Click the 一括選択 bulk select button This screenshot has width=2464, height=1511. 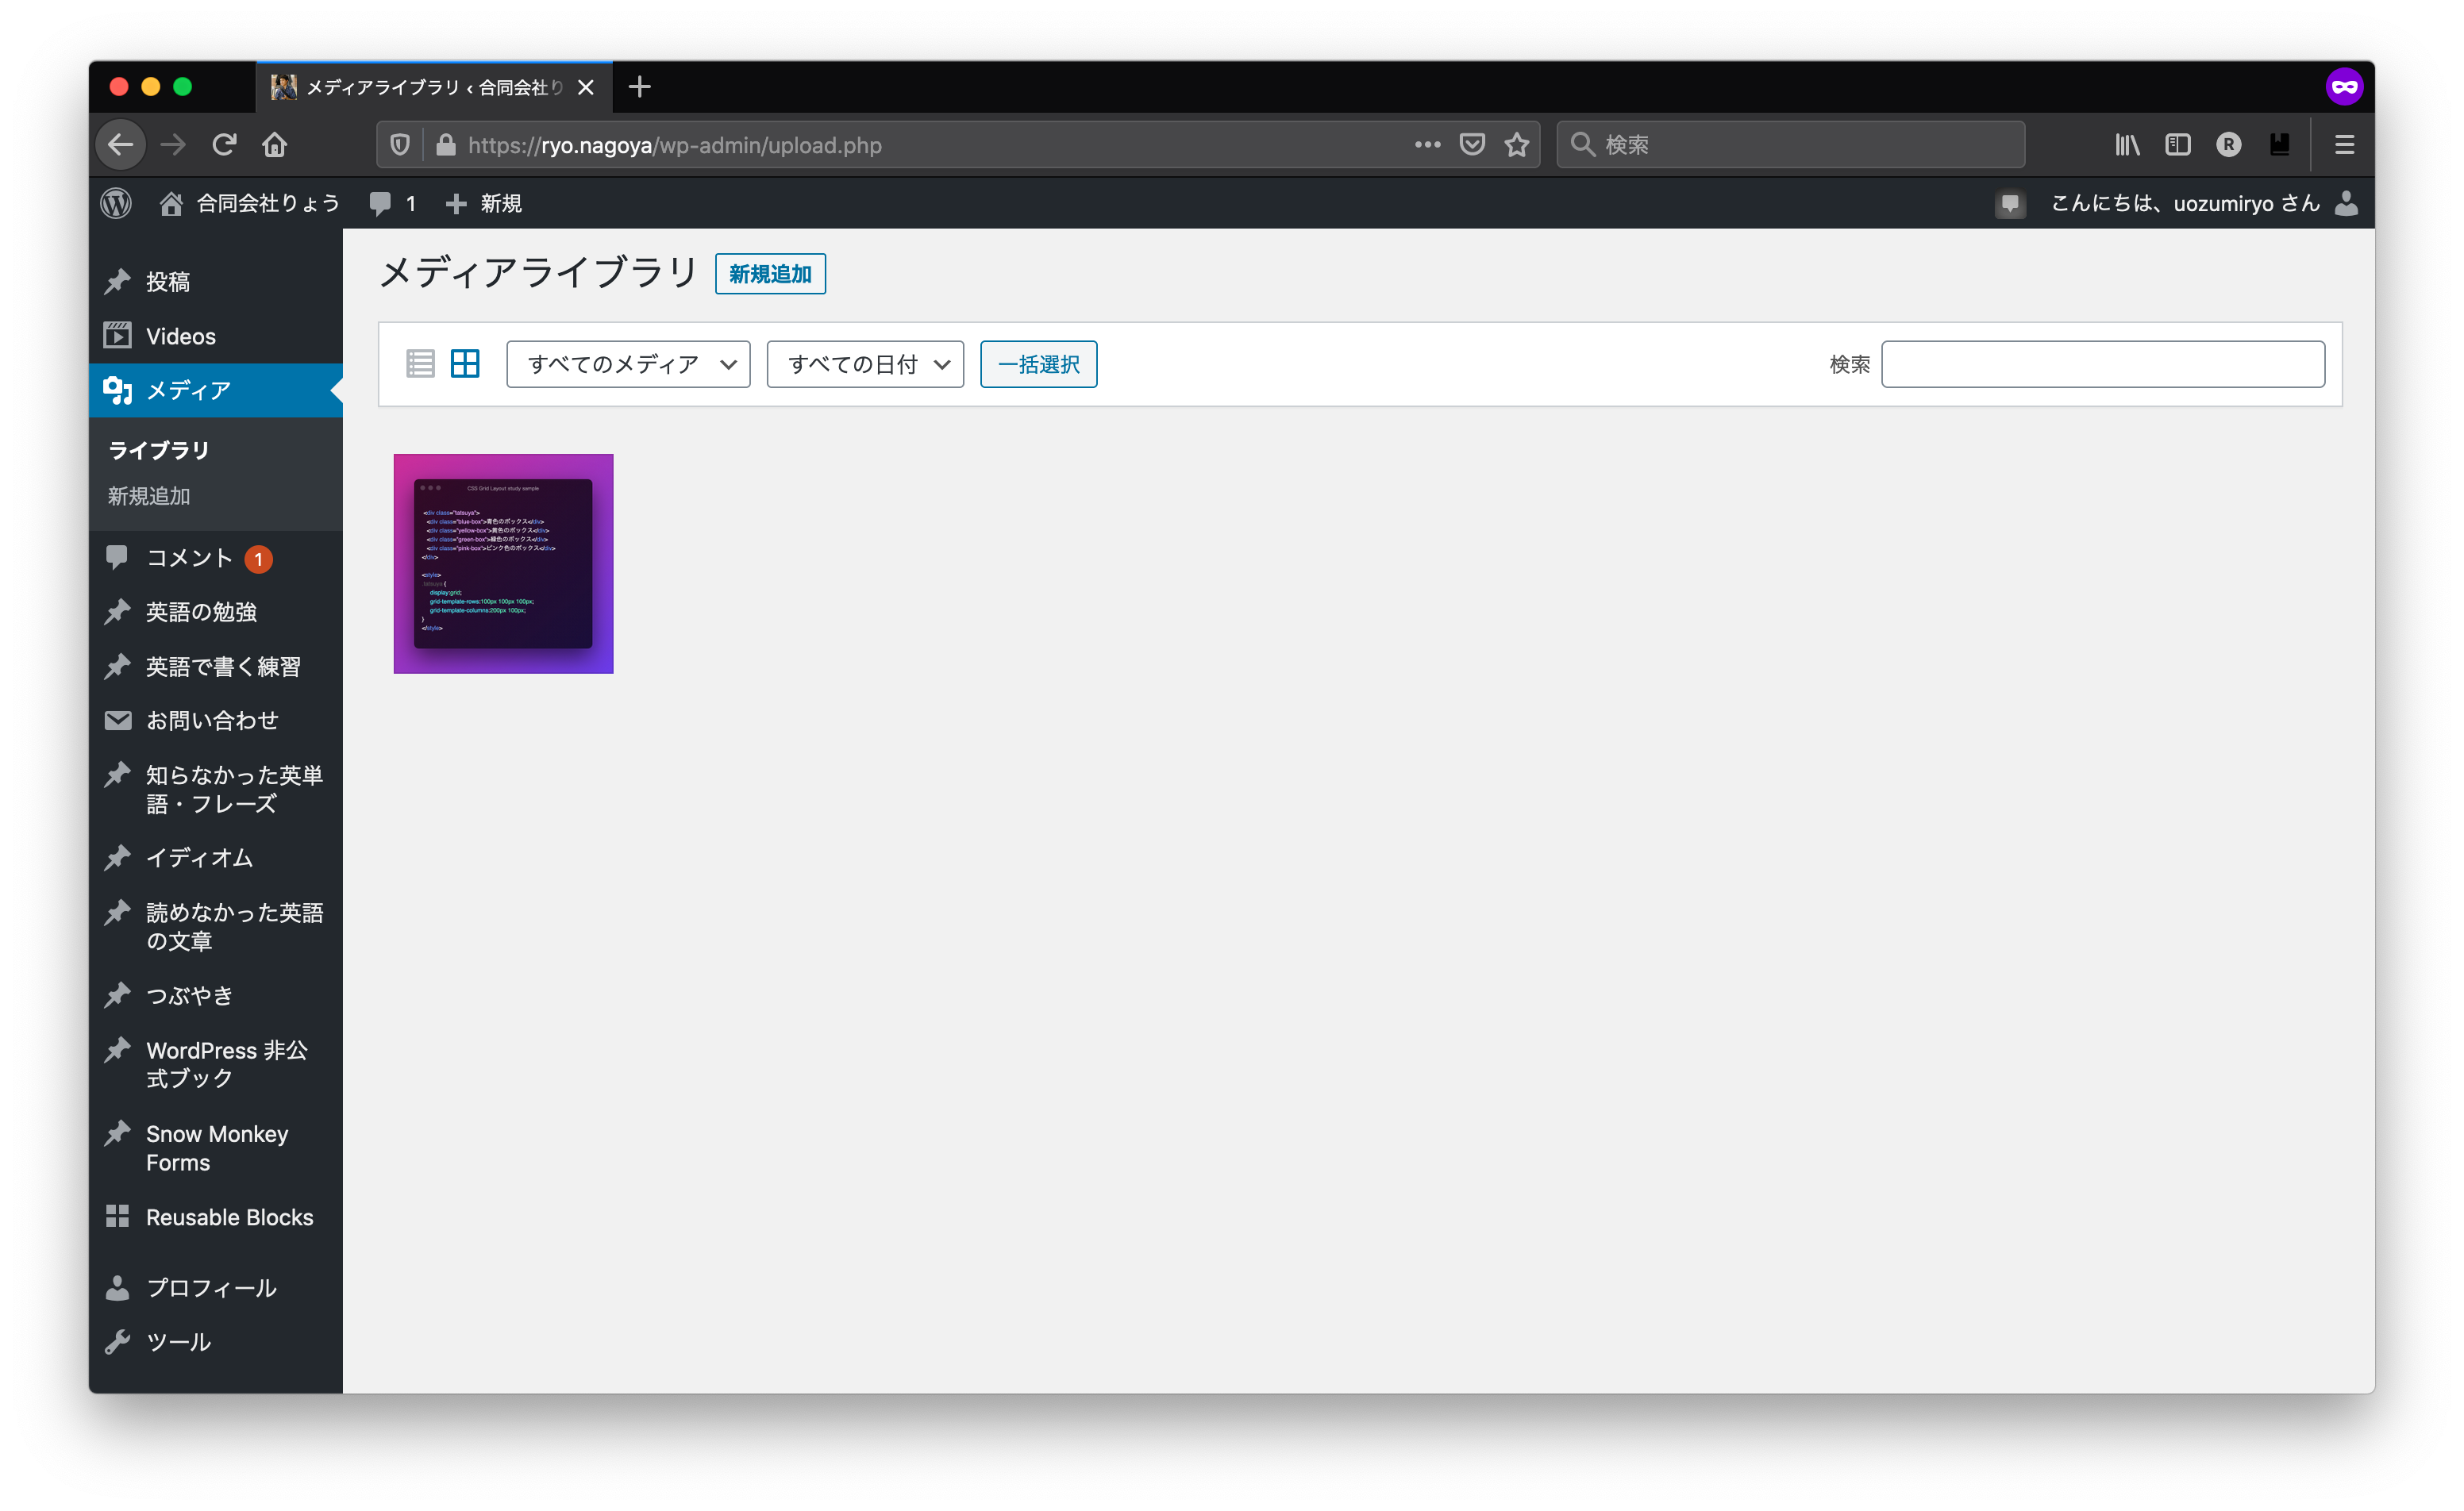[x=1038, y=364]
